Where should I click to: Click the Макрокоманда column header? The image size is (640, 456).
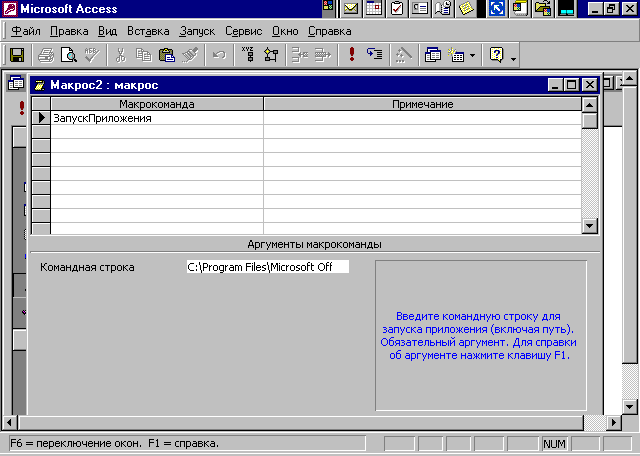coord(157,104)
